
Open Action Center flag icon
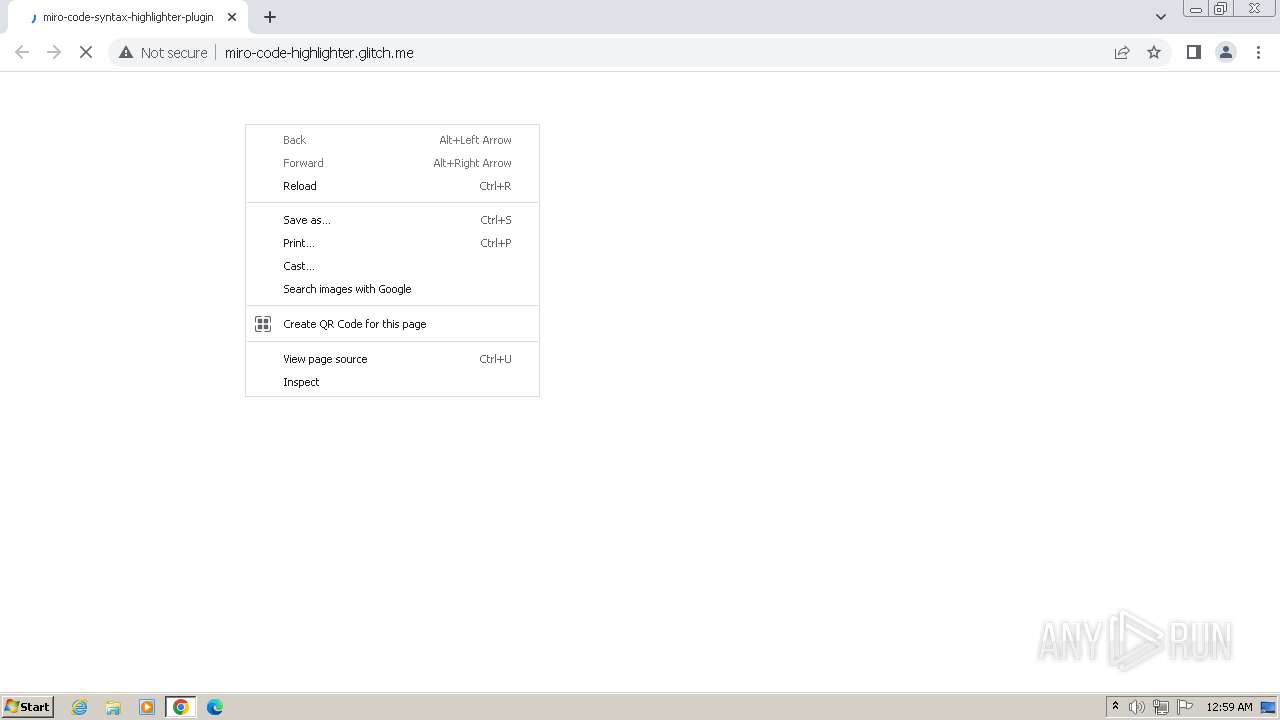pos(1185,707)
